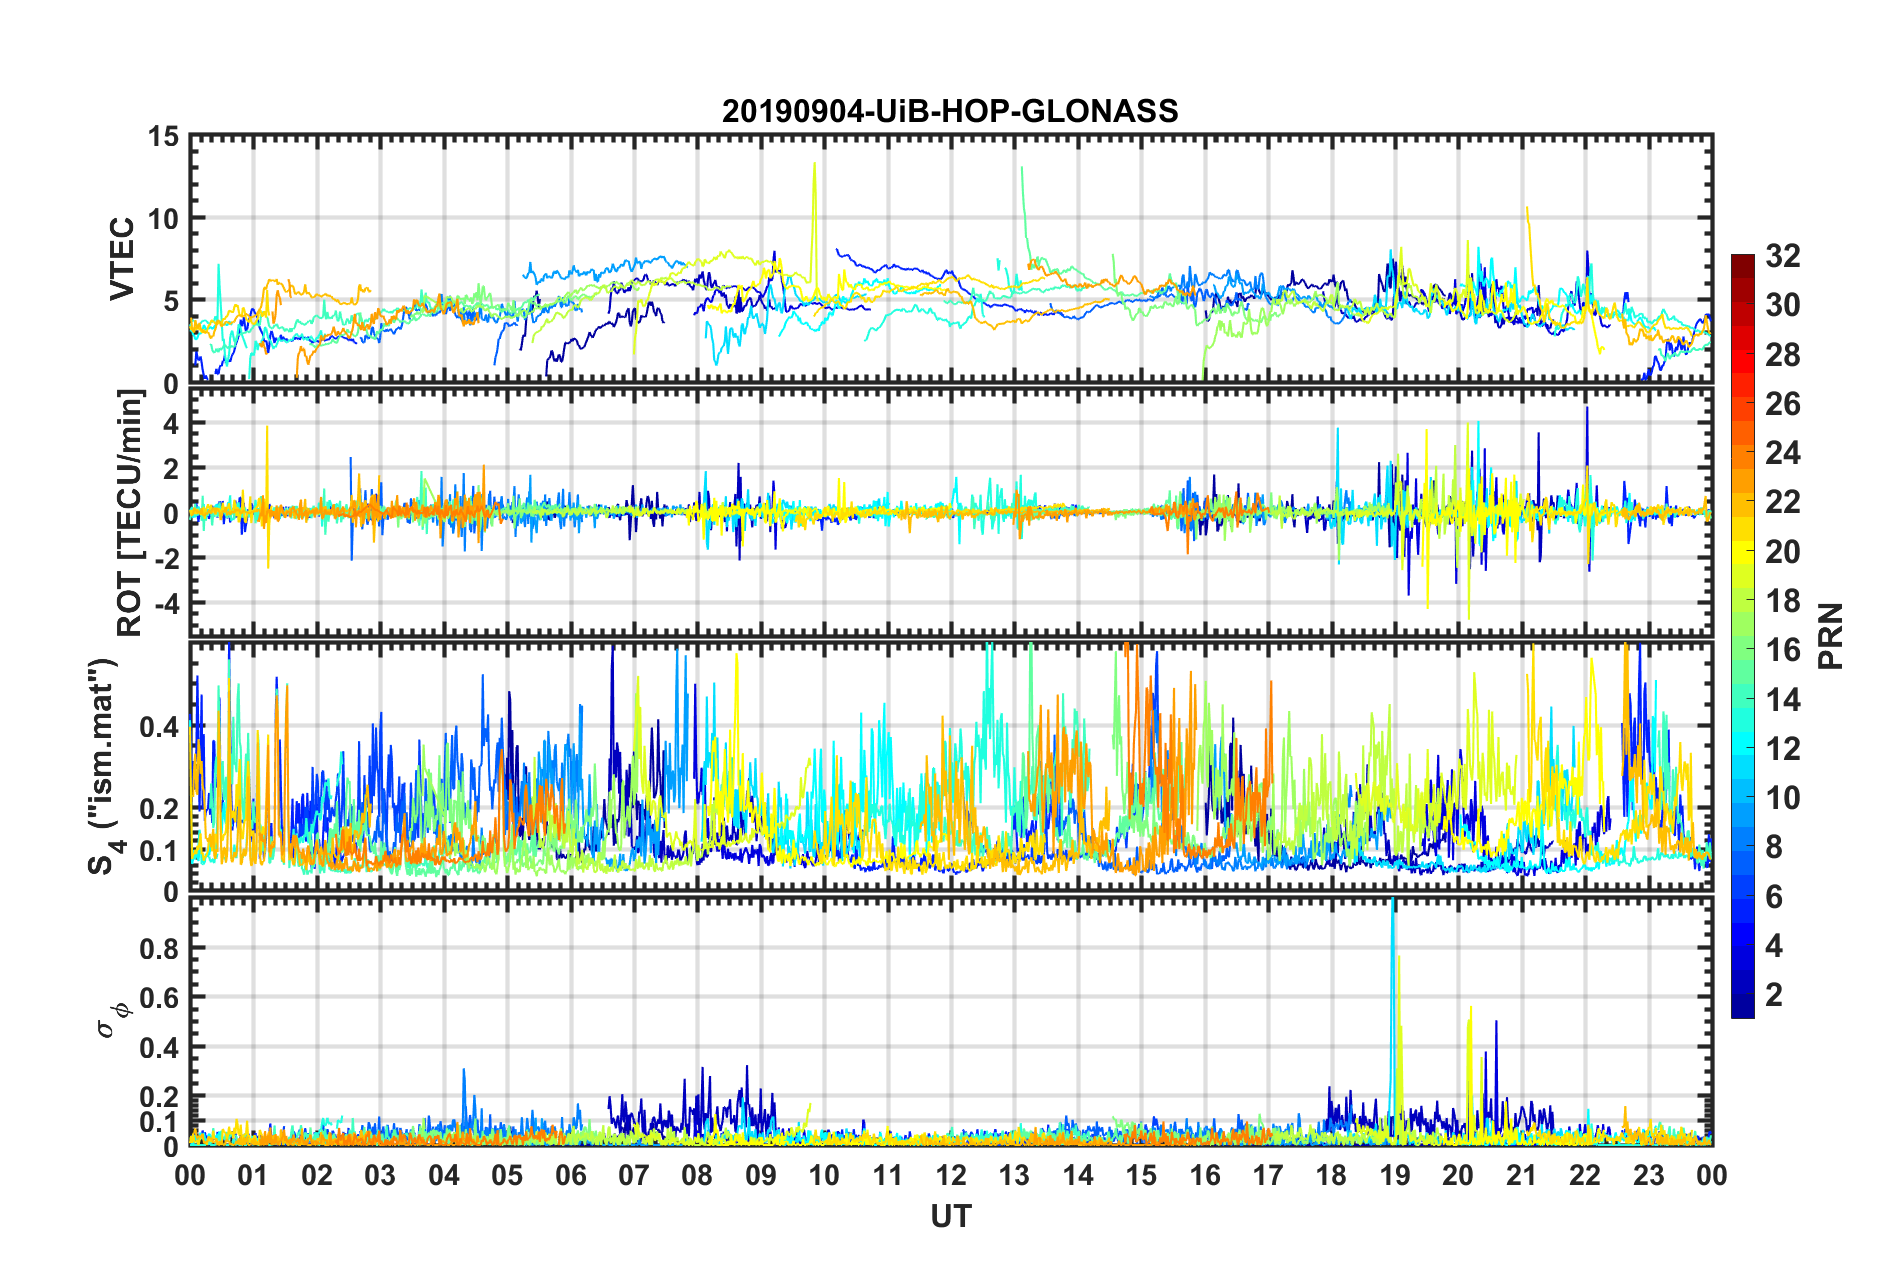Screen dimensions: 1902x1272
Task: Click x-axis tick label 01
Action: tap(253, 1175)
